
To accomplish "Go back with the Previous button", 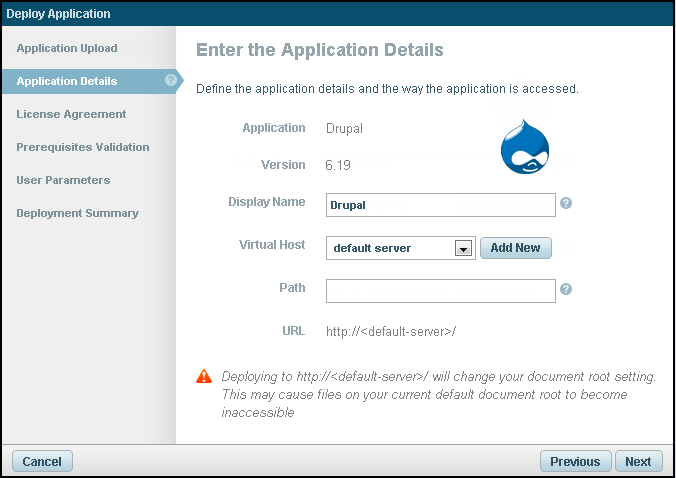I will point(575,461).
